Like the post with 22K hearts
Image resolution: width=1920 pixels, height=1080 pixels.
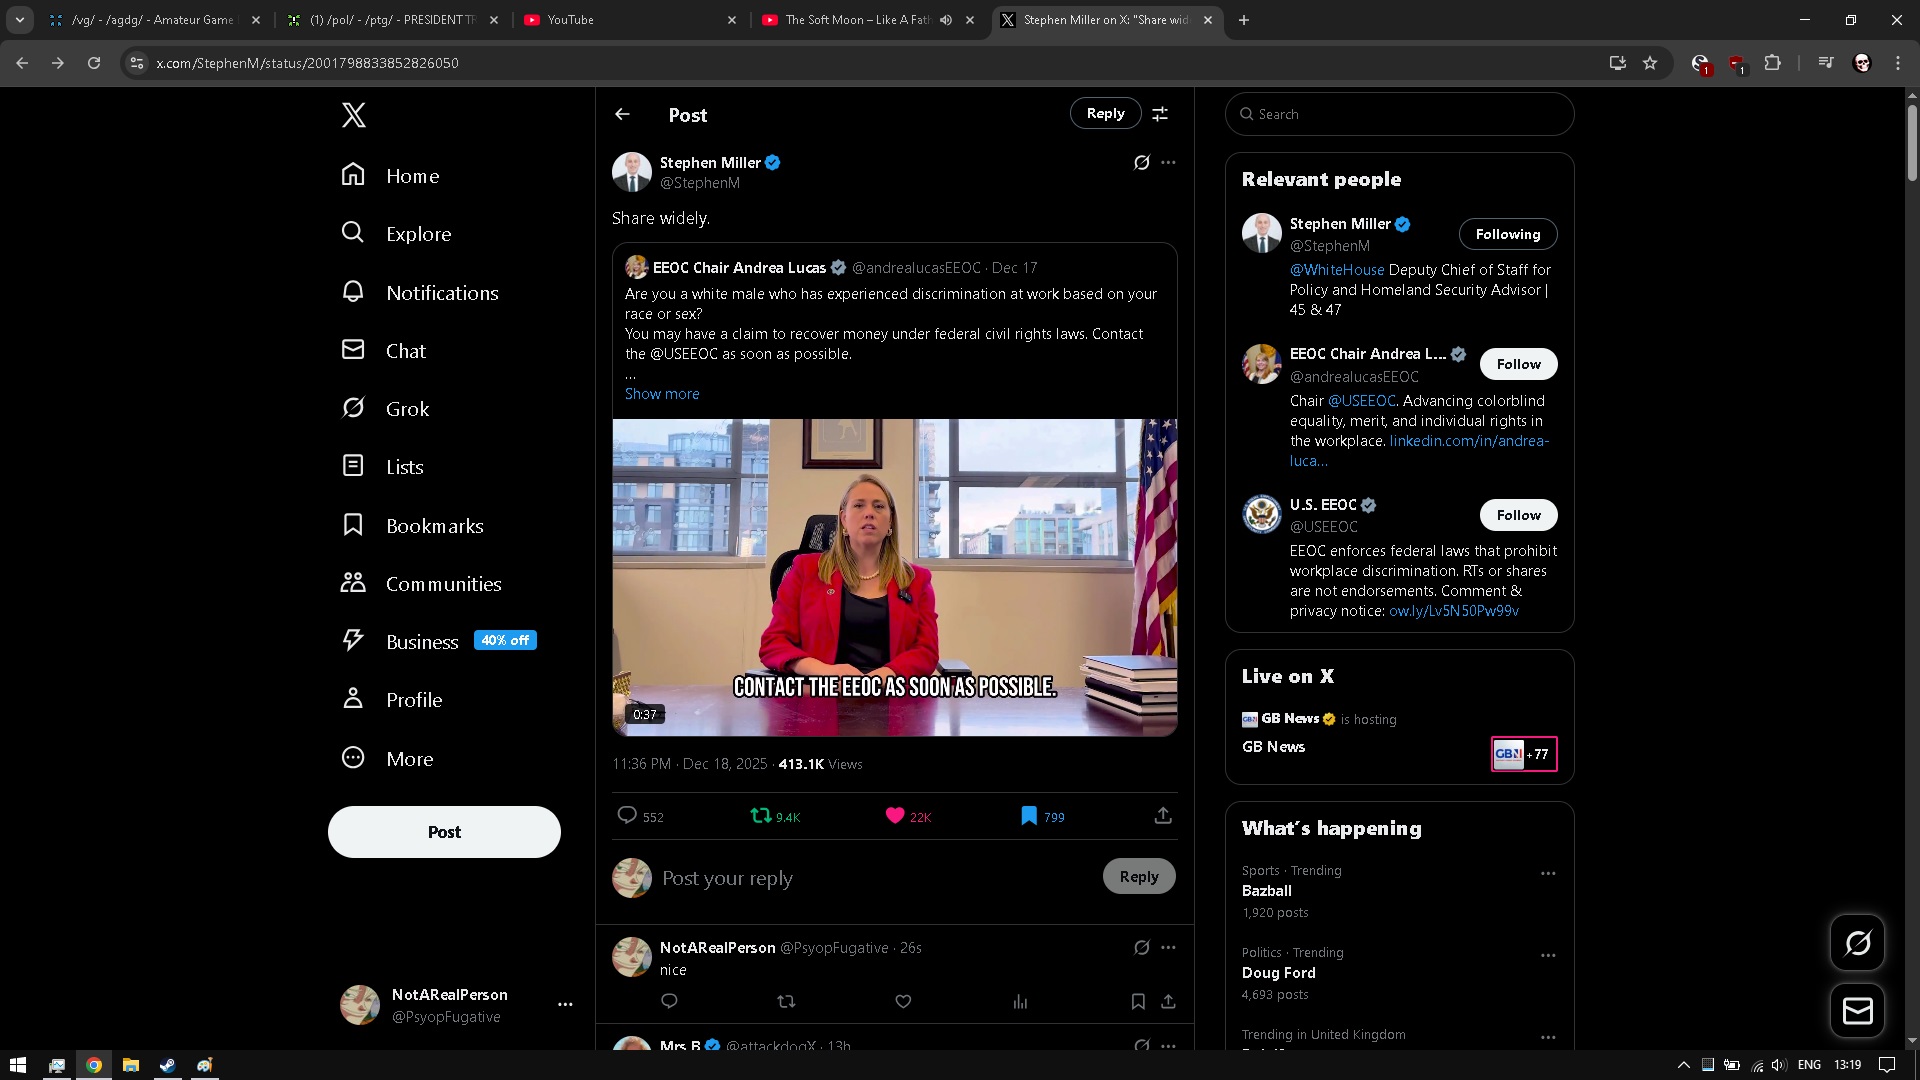(895, 816)
